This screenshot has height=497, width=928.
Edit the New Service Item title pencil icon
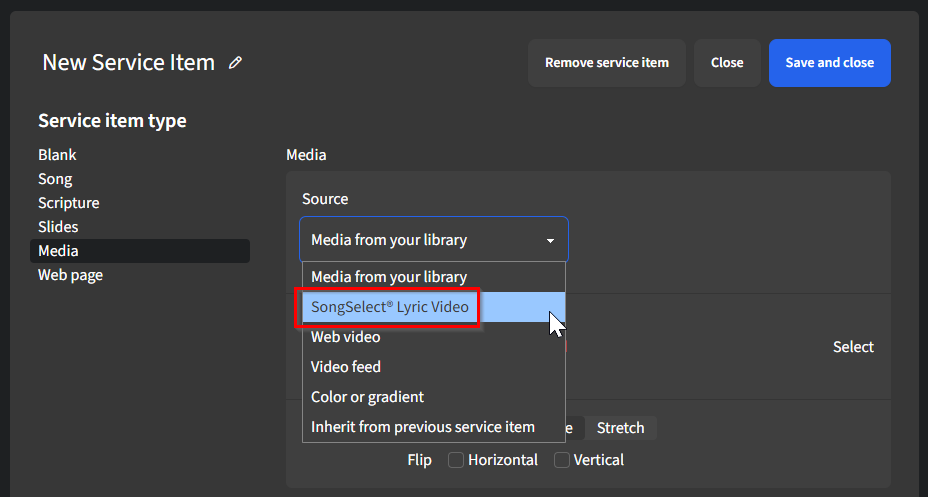tap(236, 63)
